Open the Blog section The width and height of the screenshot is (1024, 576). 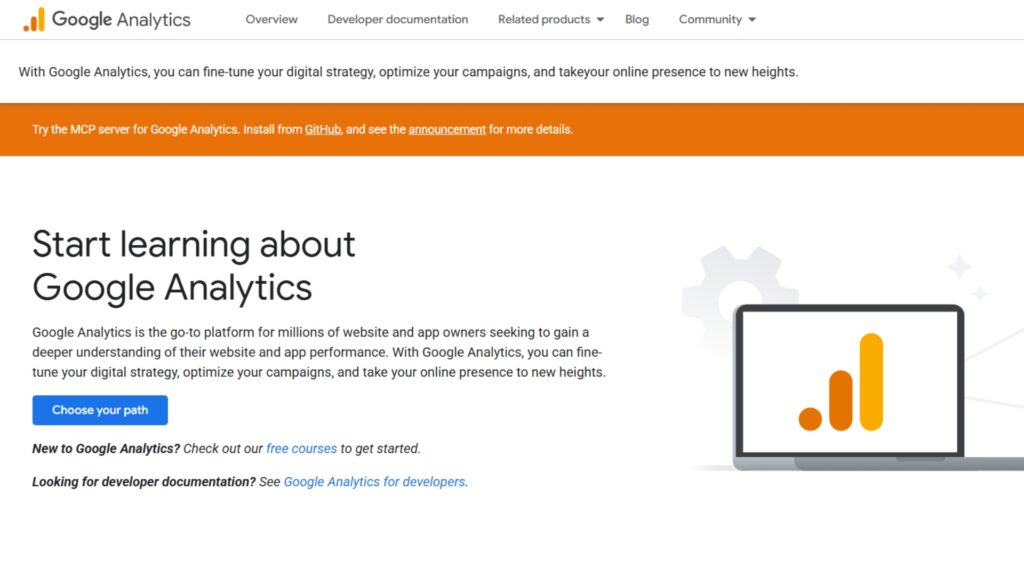pos(637,19)
